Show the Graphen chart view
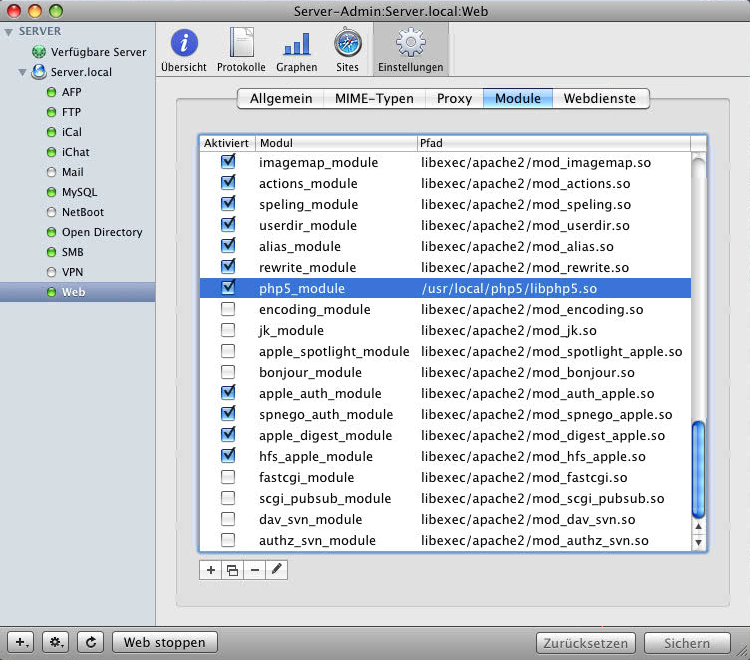This screenshot has height=660, width=750. pyautogui.click(x=296, y=44)
